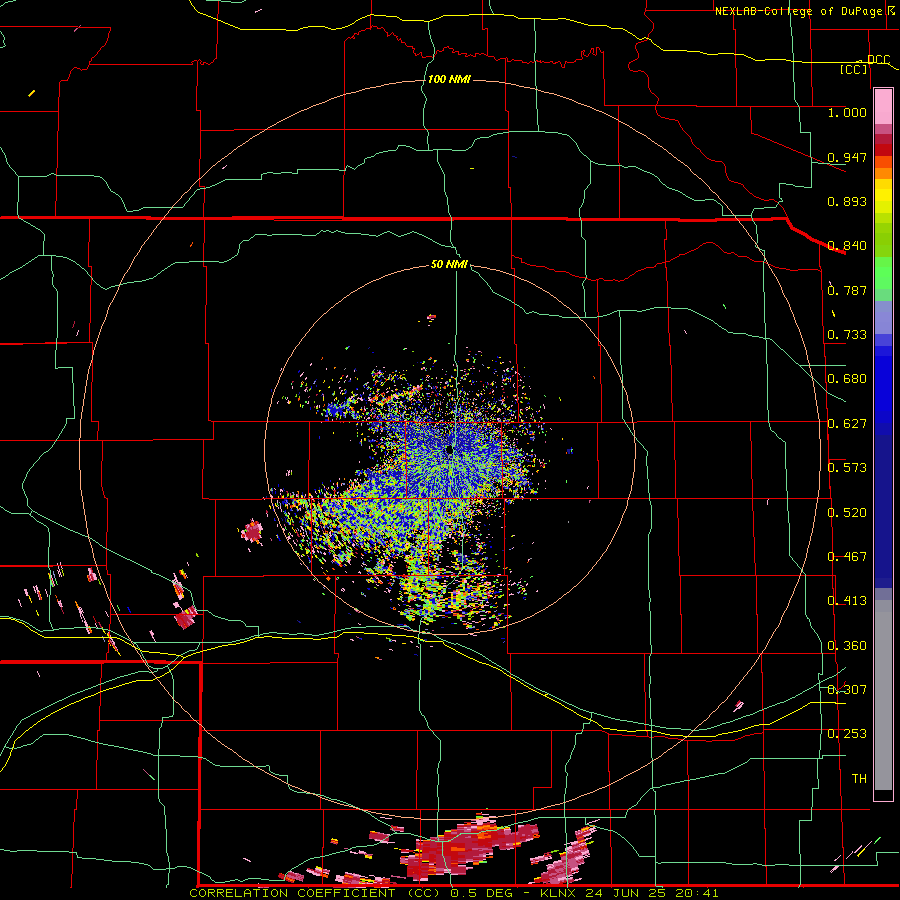Click the black KLNX radar site dot
The height and width of the screenshot is (900, 900).
click(449, 451)
